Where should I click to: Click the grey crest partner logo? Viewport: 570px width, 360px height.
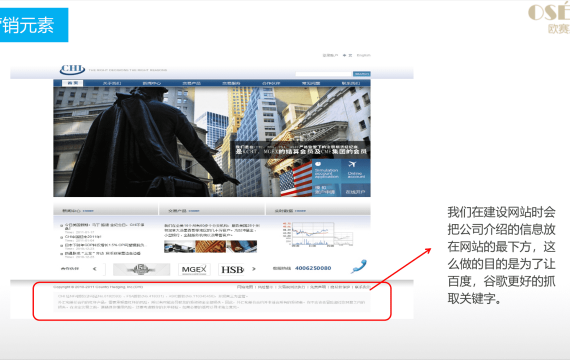[x=141, y=269]
